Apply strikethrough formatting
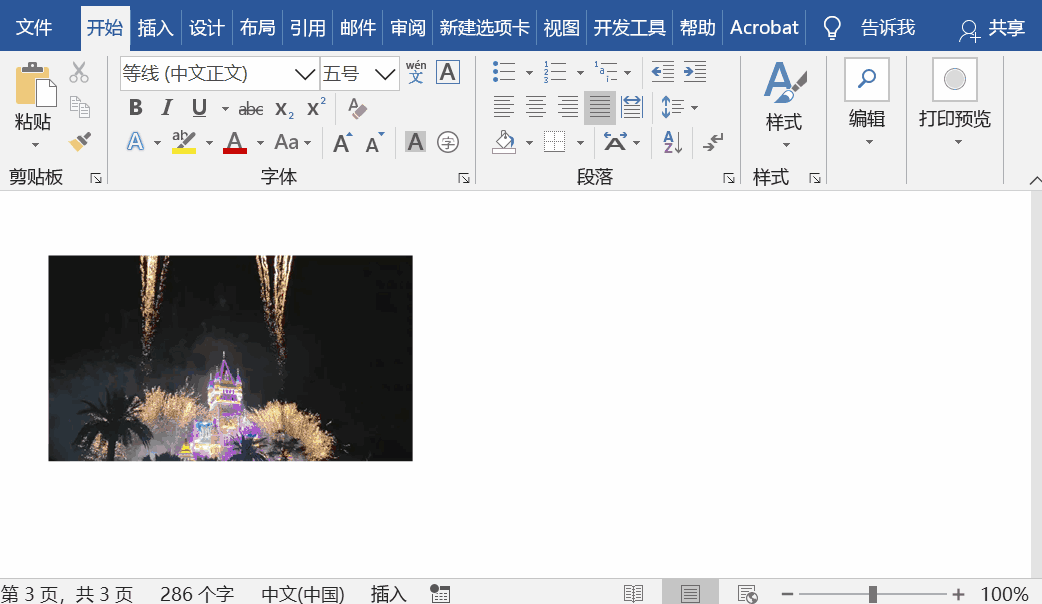The height and width of the screenshot is (604, 1042). pyautogui.click(x=251, y=108)
